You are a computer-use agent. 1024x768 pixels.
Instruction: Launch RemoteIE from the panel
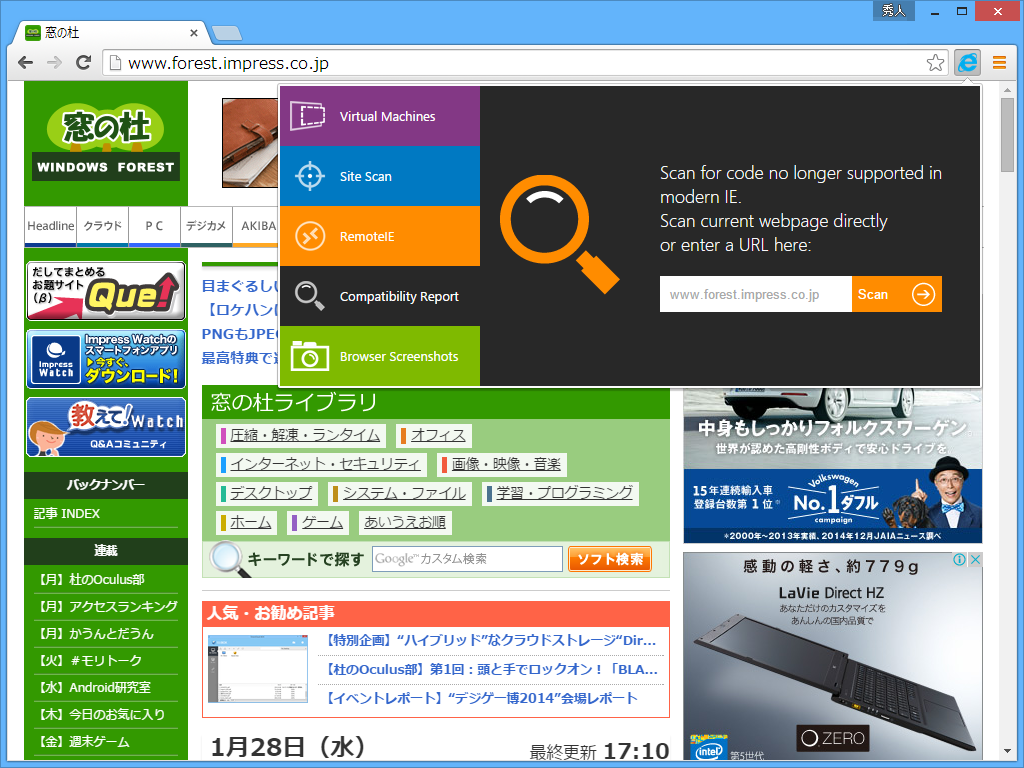tap(380, 236)
